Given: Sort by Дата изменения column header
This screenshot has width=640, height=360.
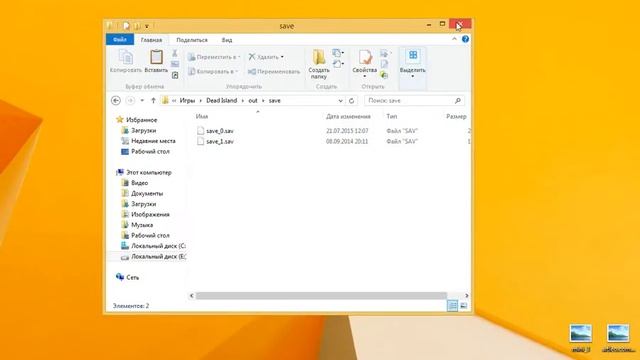Looking at the screenshot, I should click(x=348, y=117).
